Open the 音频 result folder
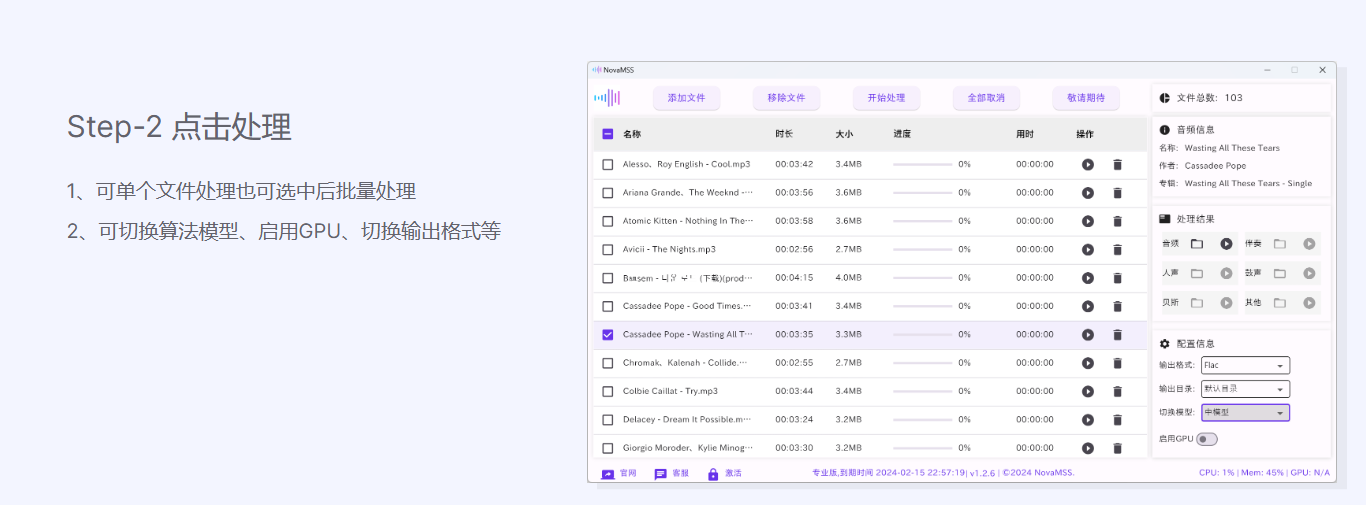This screenshot has width=1366, height=505. tap(1197, 243)
